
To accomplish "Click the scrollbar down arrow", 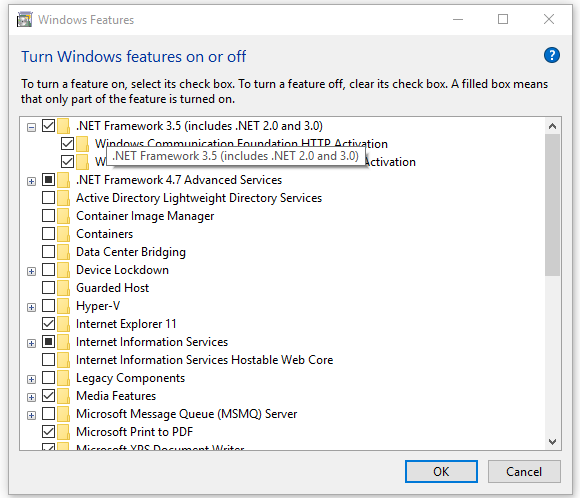I will (552, 441).
